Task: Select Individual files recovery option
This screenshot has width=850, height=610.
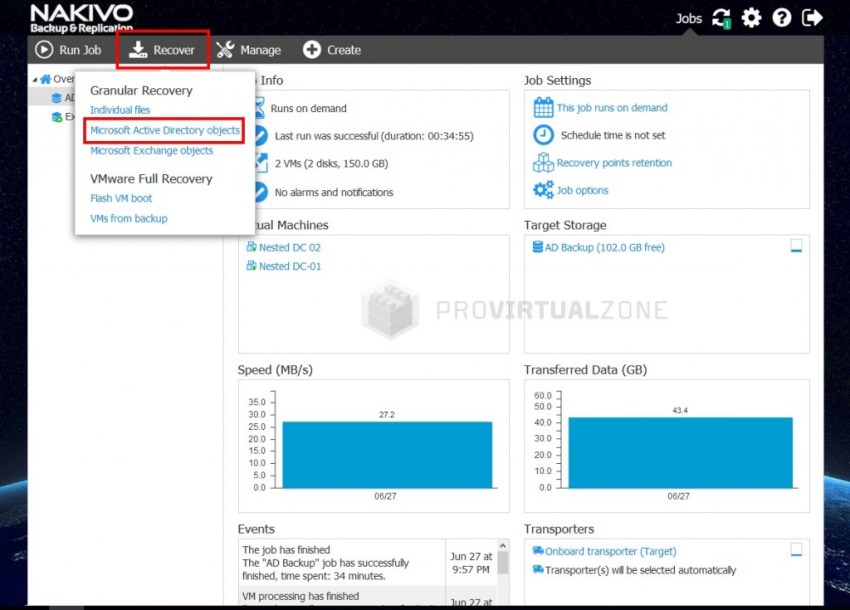Action: [x=120, y=110]
